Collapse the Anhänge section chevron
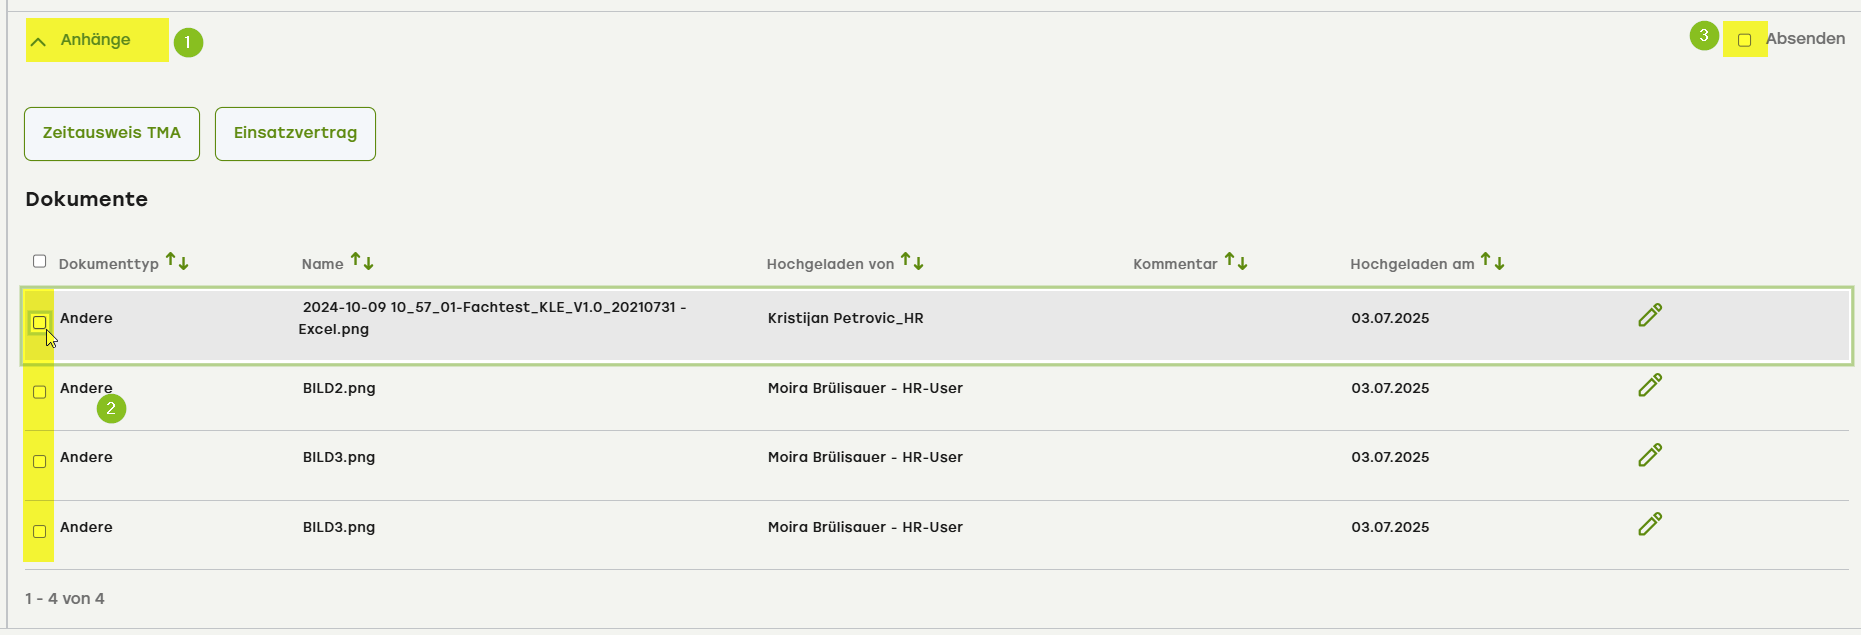The height and width of the screenshot is (635, 1861). [39, 41]
